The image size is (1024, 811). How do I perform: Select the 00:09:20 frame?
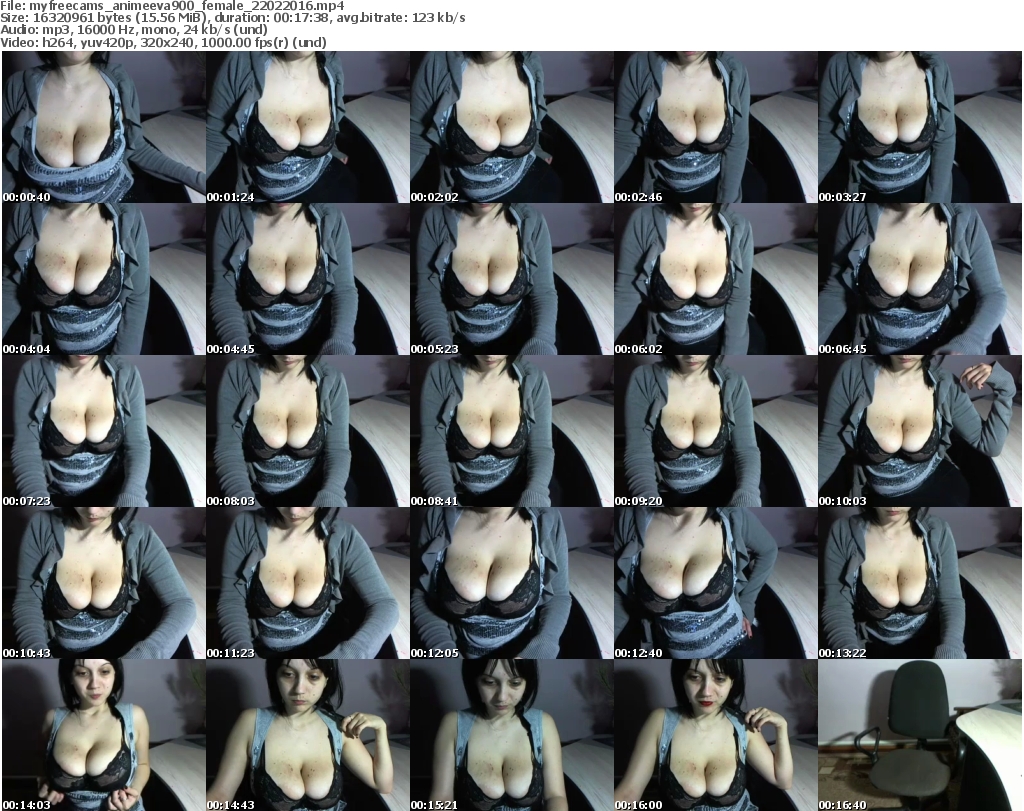[x=716, y=431]
